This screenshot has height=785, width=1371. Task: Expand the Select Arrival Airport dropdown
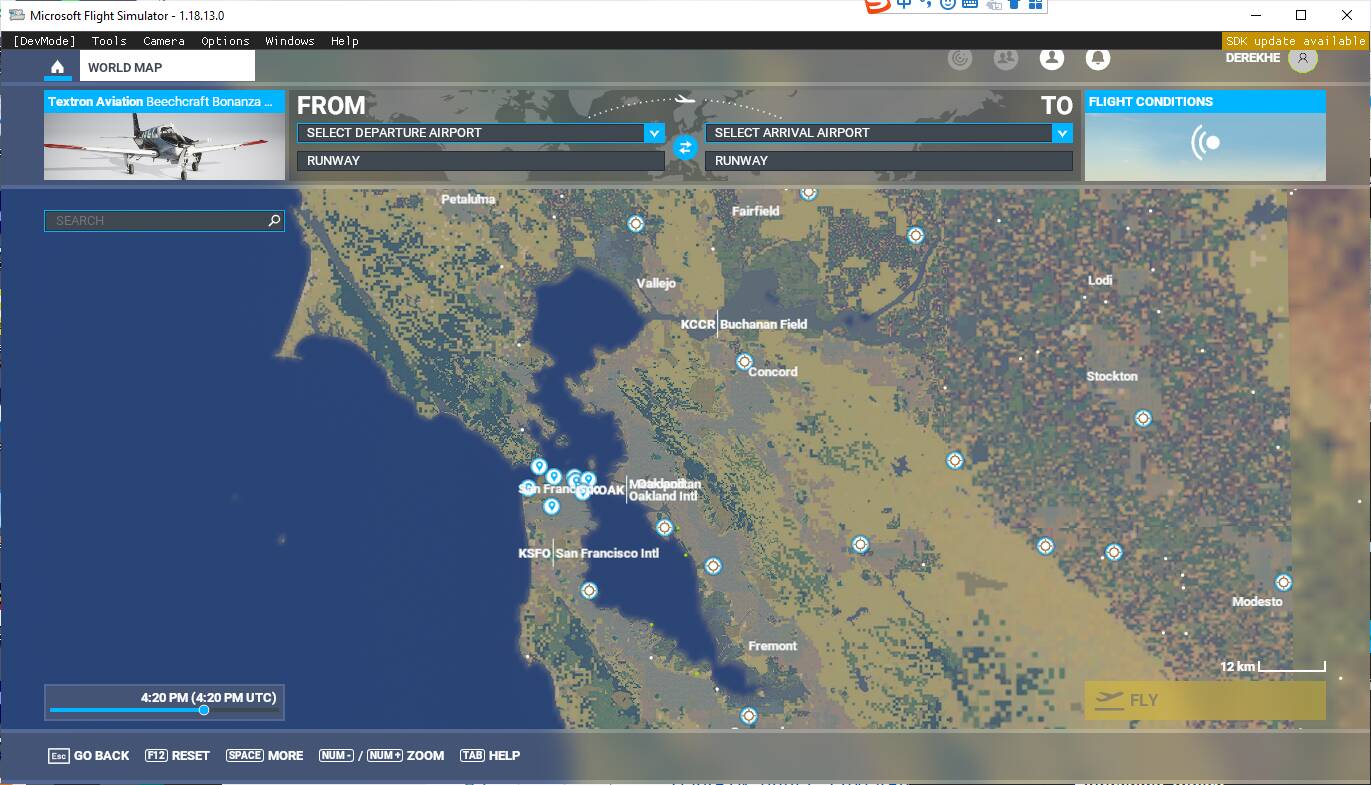coord(1061,133)
